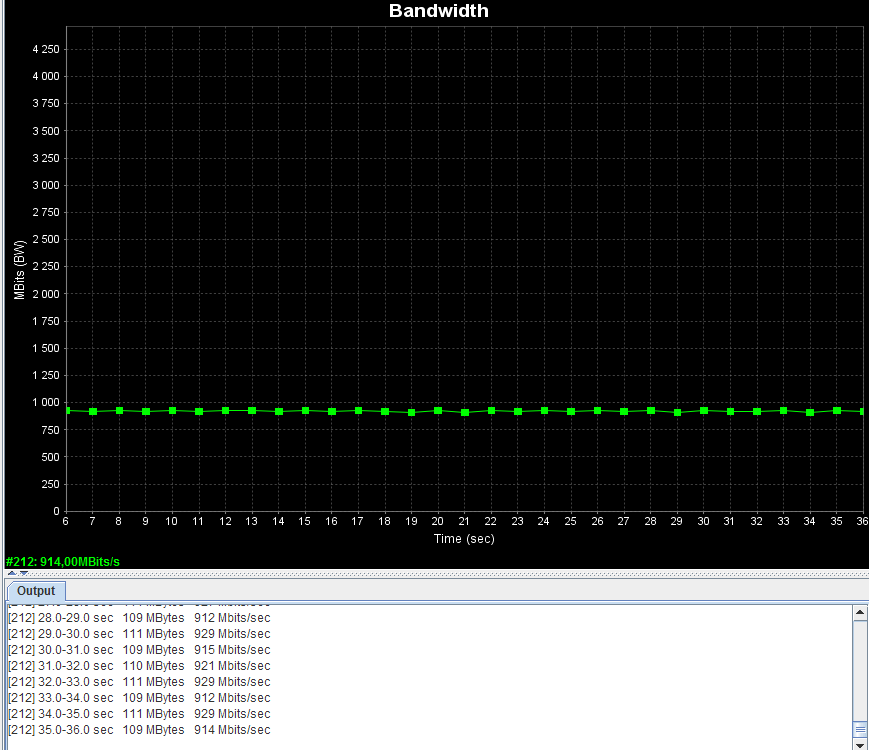Click the split pane collapse-up arrow
The height and width of the screenshot is (750, 869).
[12, 573]
